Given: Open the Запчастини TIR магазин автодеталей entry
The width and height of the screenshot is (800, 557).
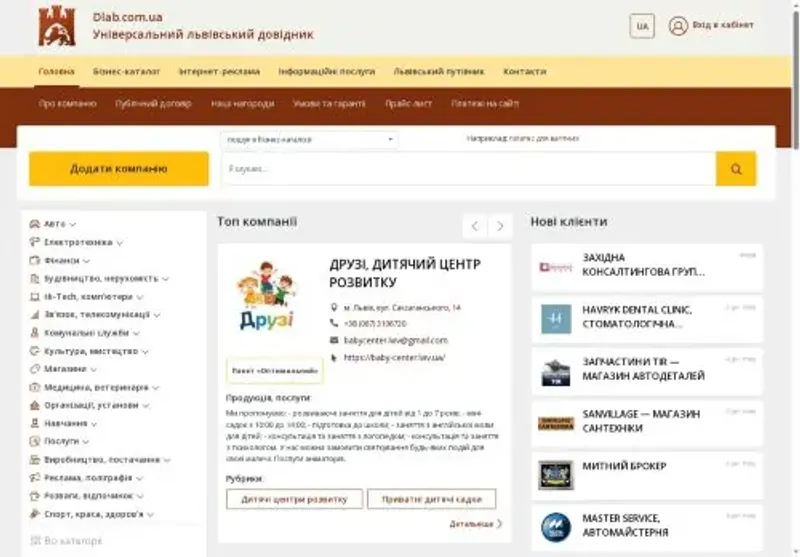Looking at the screenshot, I should pyautogui.click(x=647, y=371).
